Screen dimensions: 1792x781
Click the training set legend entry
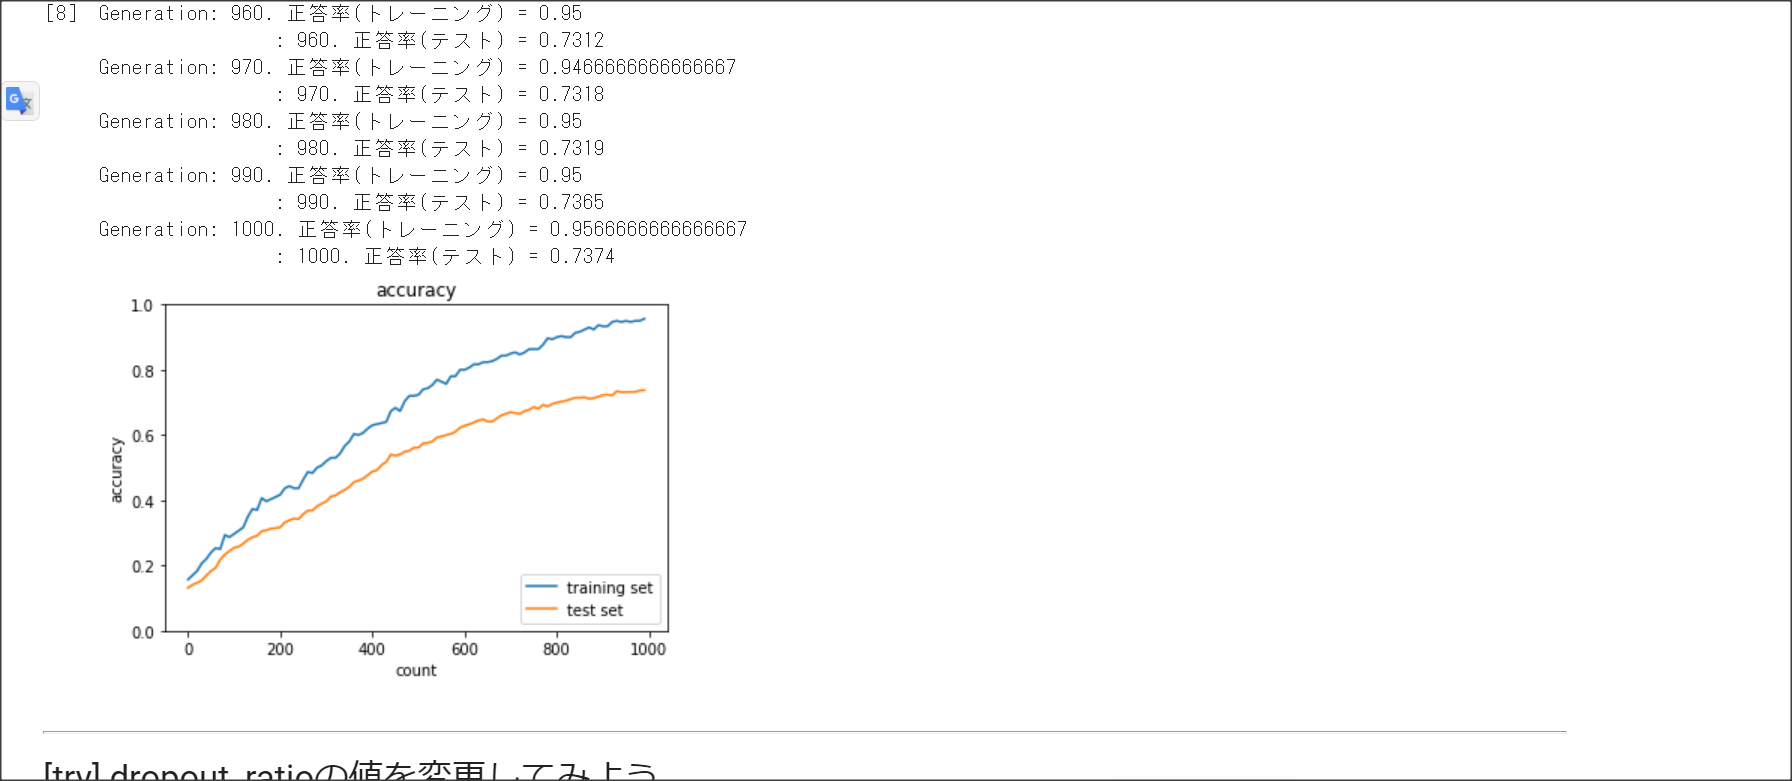click(590, 588)
